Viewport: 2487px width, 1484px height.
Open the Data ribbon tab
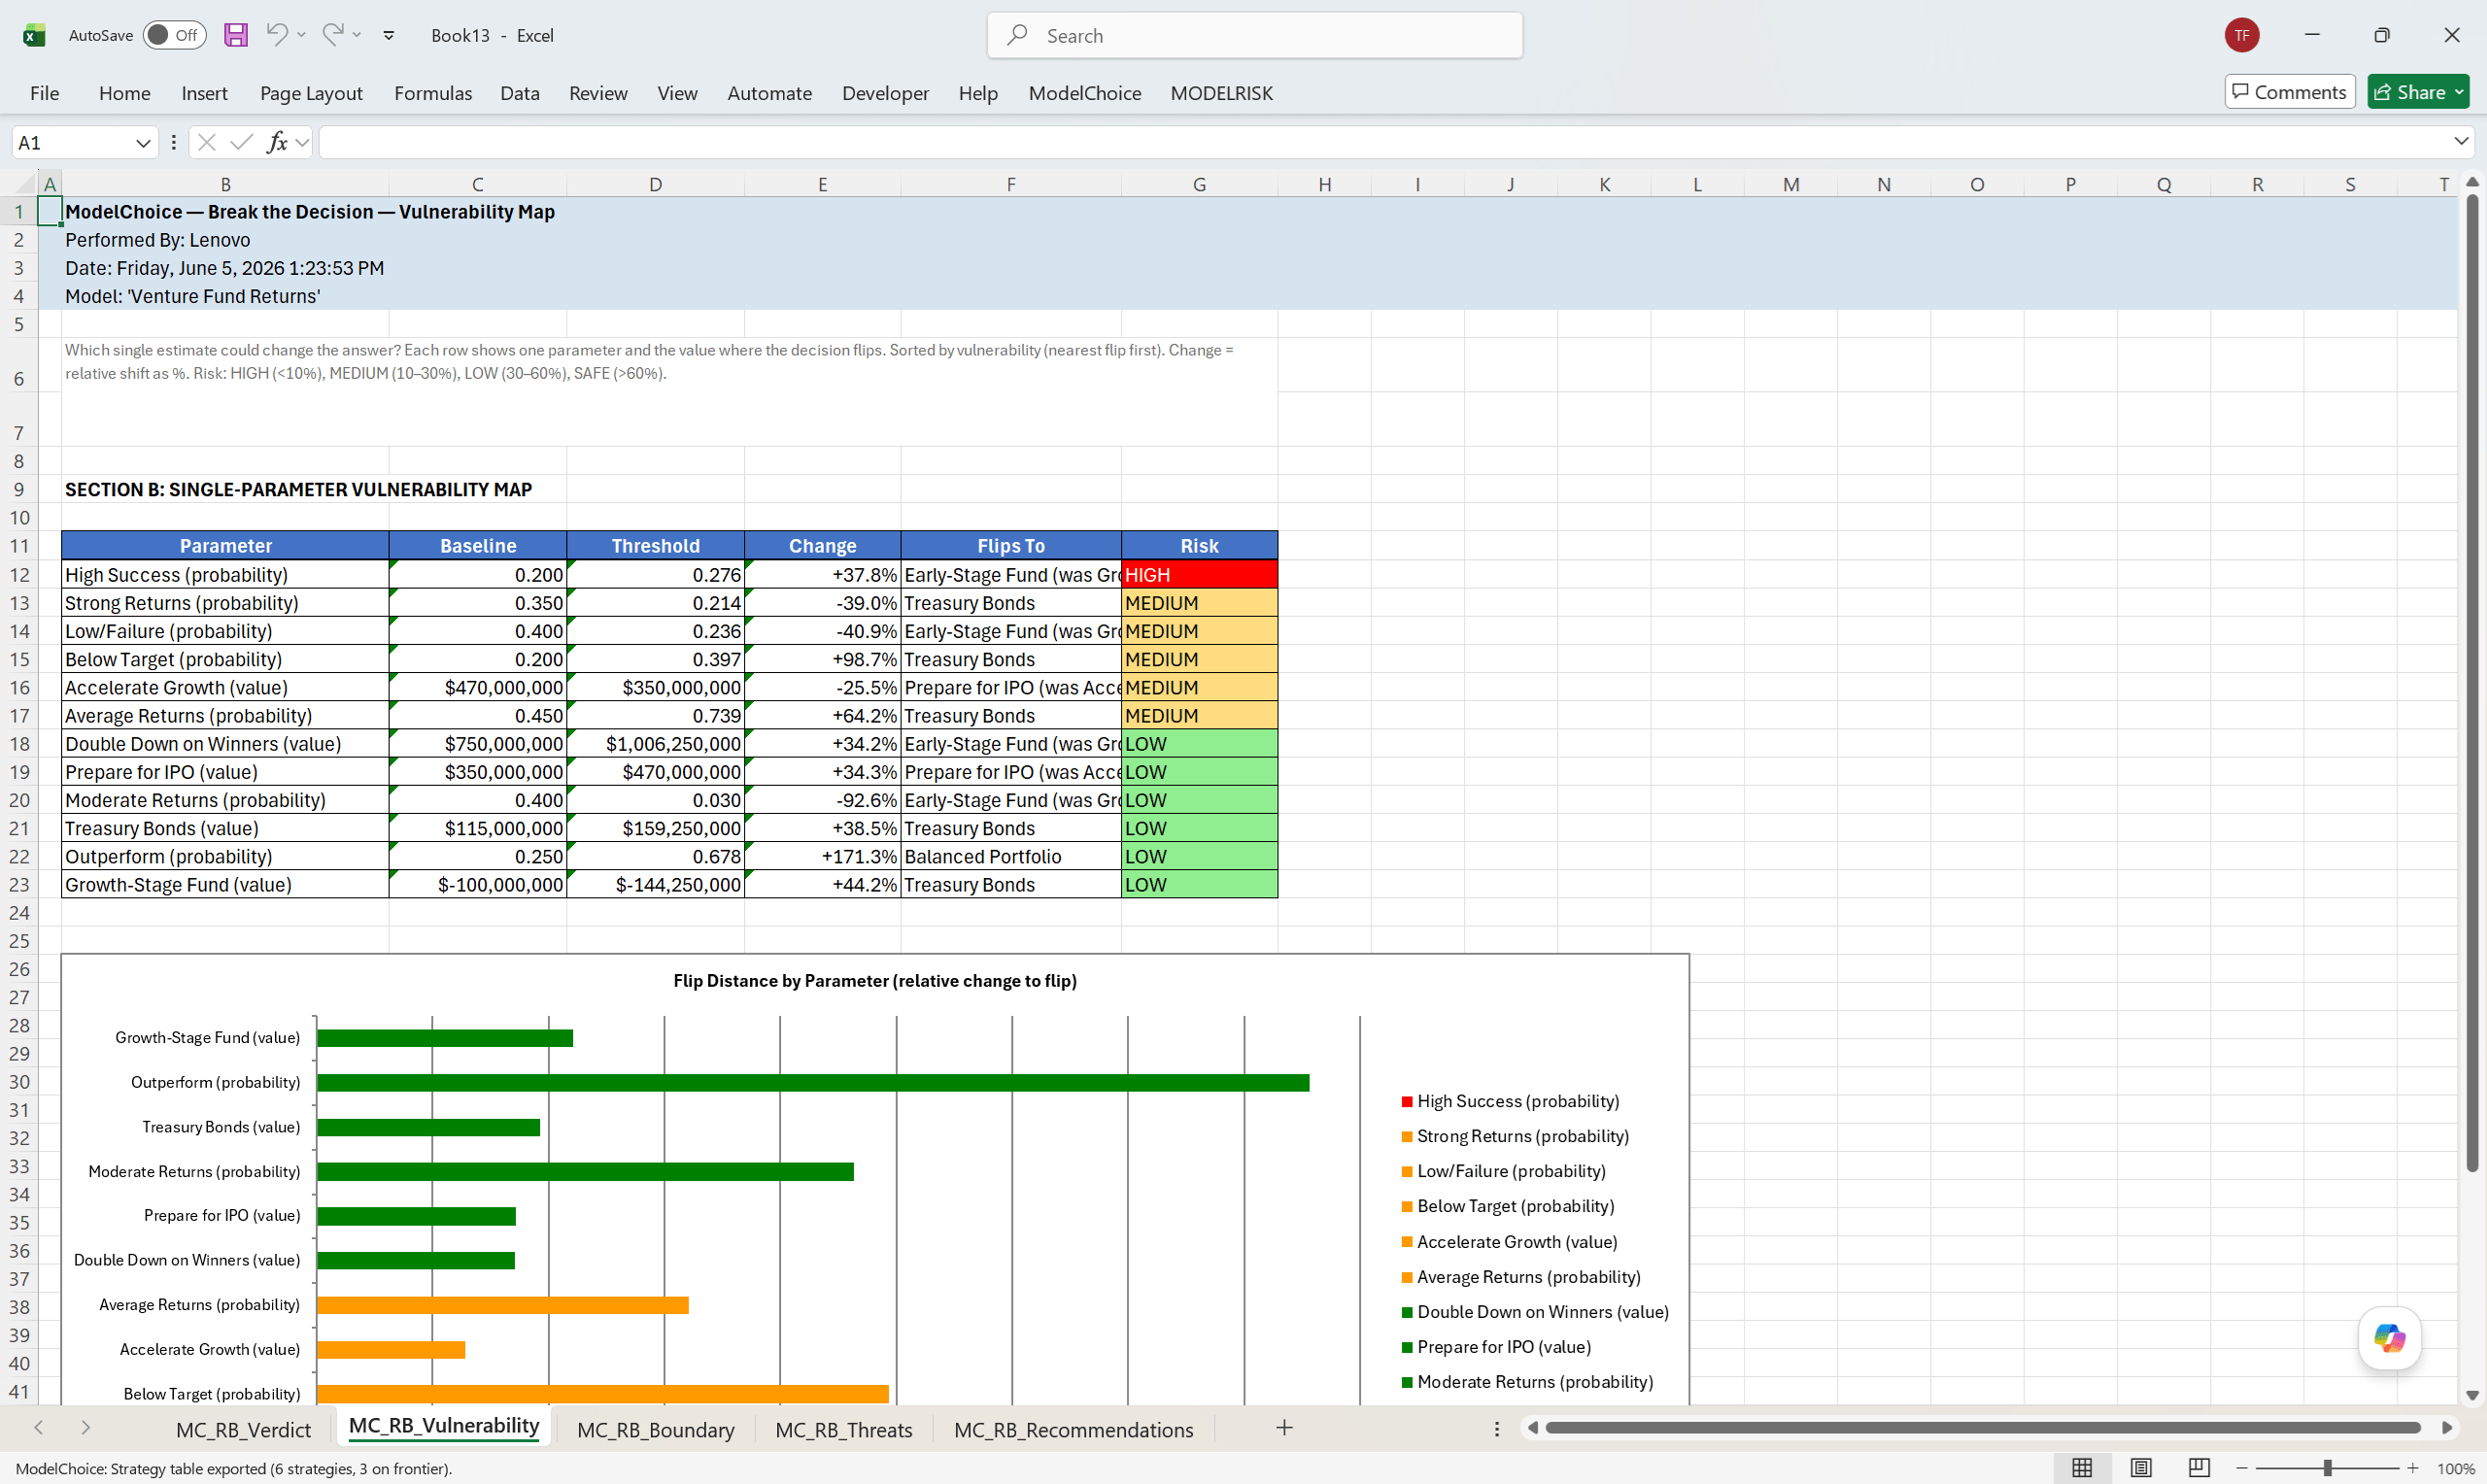(520, 93)
